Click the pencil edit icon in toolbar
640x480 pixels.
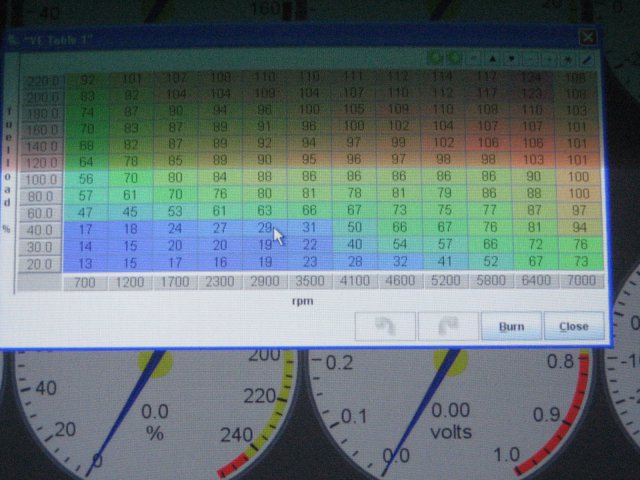tap(586, 61)
